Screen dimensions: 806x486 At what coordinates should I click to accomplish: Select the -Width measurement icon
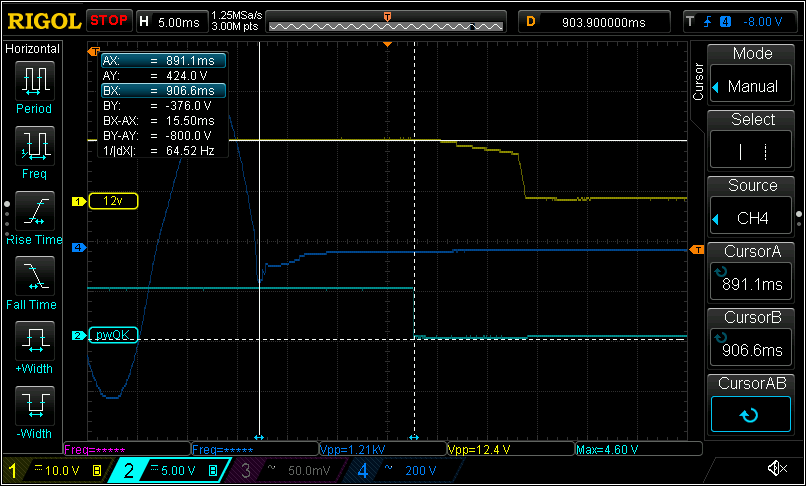tap(34, 406)
